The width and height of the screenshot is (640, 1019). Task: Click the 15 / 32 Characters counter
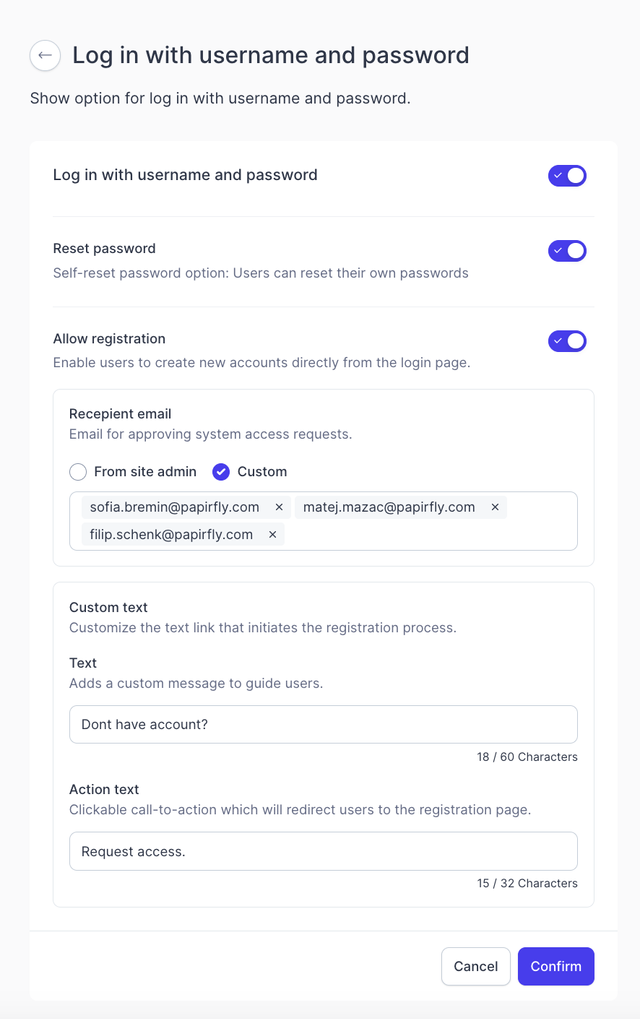click(x=527, y=883)
